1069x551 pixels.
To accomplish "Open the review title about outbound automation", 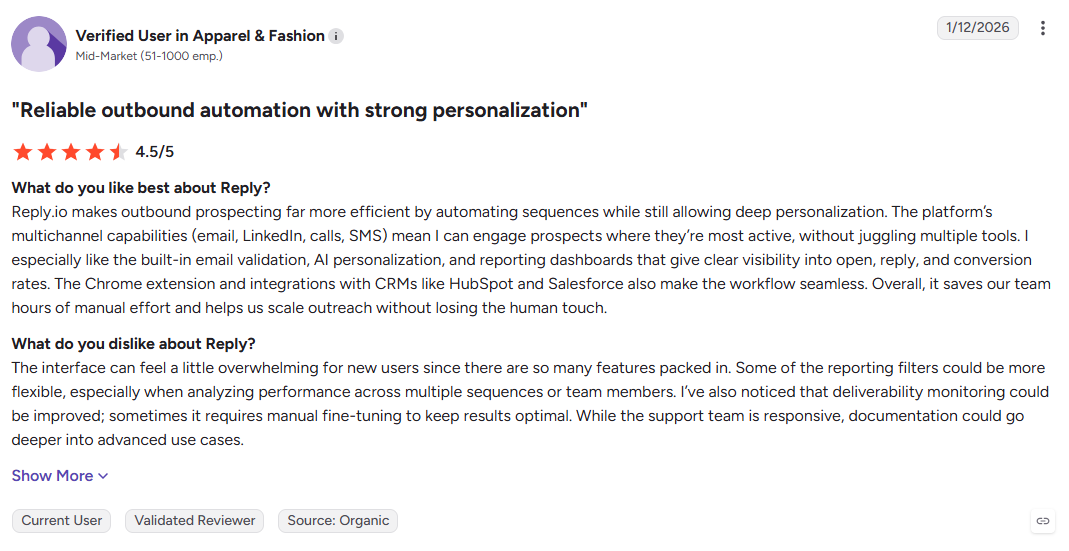I will click(299, 110).
